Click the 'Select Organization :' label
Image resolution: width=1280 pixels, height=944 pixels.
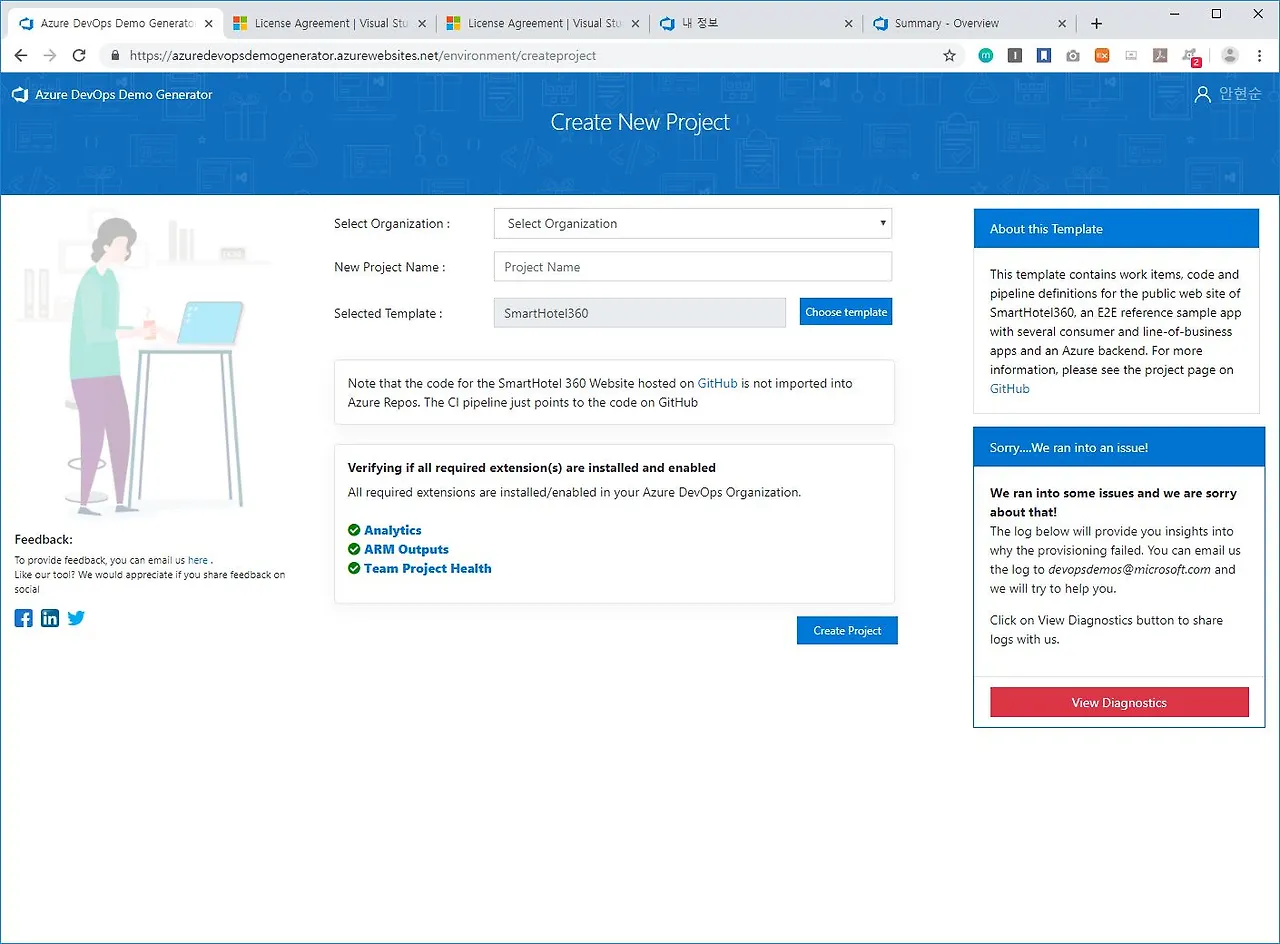pyautogui.click(x=392, y=224)
